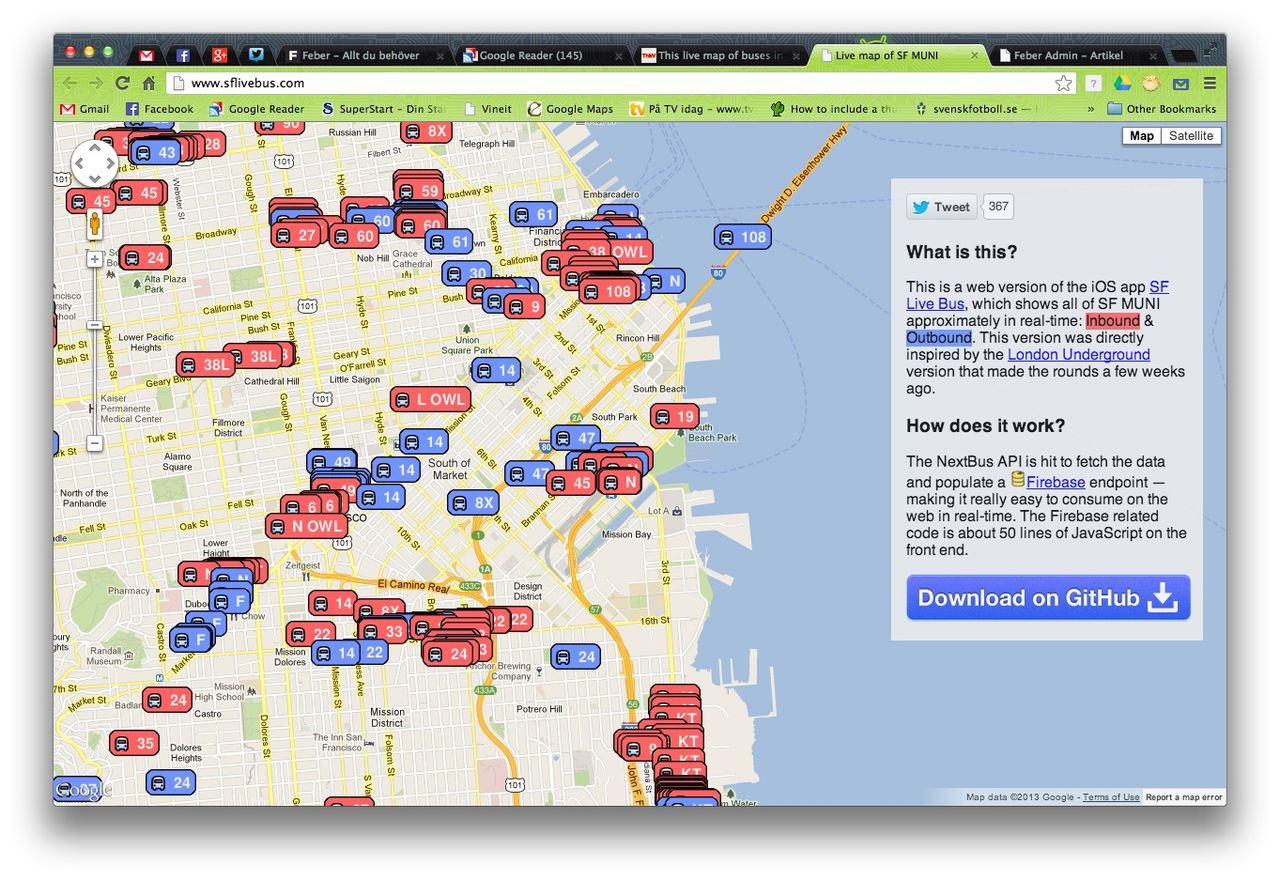Viewport: 1280px width, 880px height.
Task: Click the Google logo at the map's bottom-left
Action: 82,790
